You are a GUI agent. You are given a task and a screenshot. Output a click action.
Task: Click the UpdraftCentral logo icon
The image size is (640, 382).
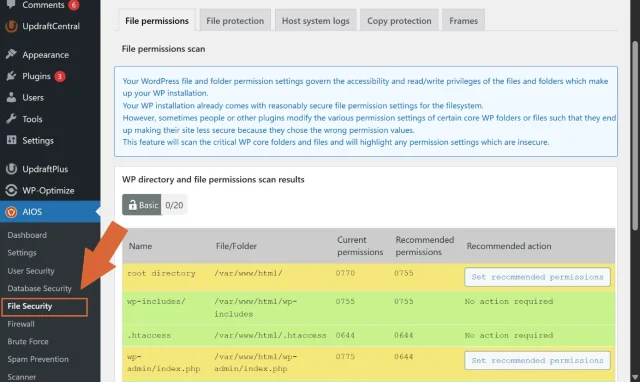(11, 26)
